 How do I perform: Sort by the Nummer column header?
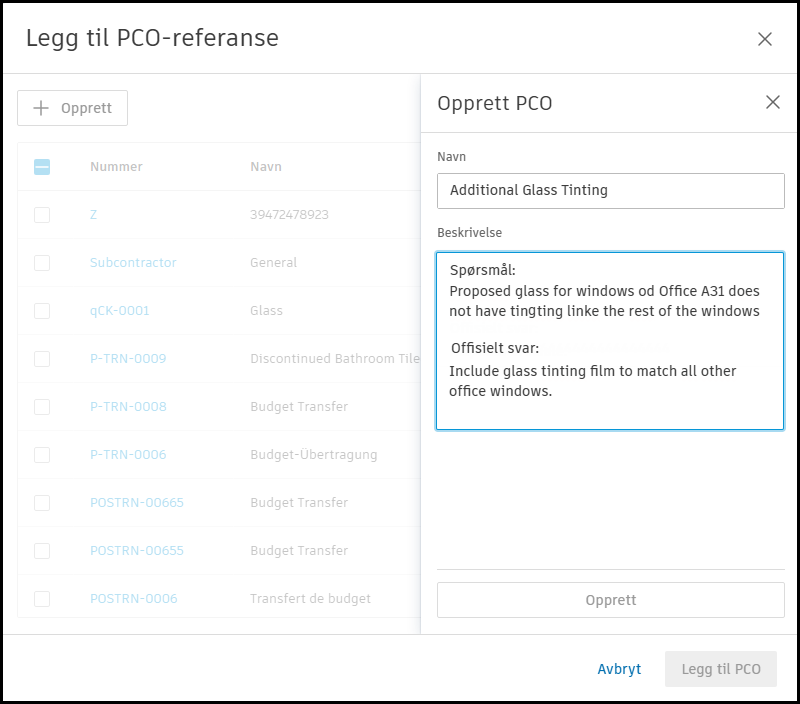[x=116, y=167]
